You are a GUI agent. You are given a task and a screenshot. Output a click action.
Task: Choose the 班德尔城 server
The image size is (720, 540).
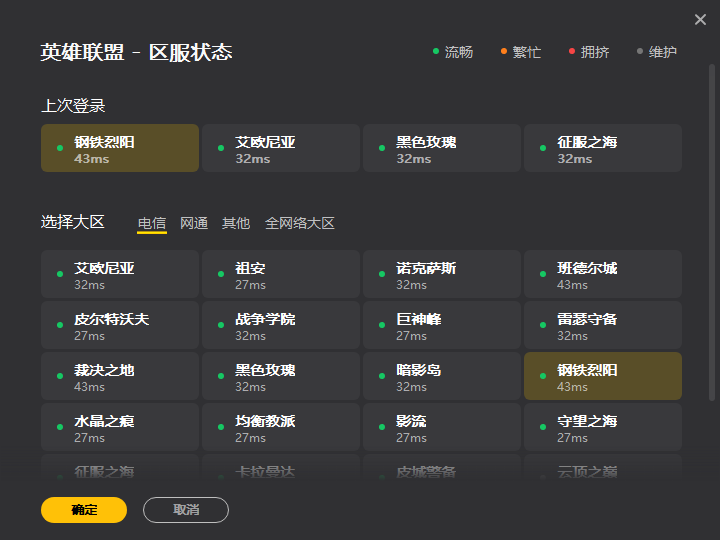pos(603,274)
